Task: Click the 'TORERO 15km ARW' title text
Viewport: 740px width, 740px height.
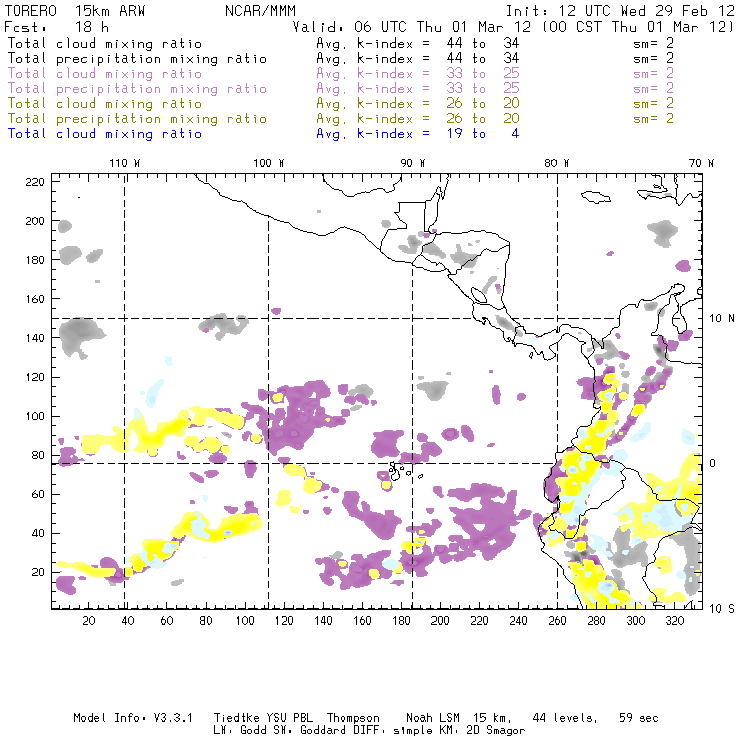Action: coord(75,11)
